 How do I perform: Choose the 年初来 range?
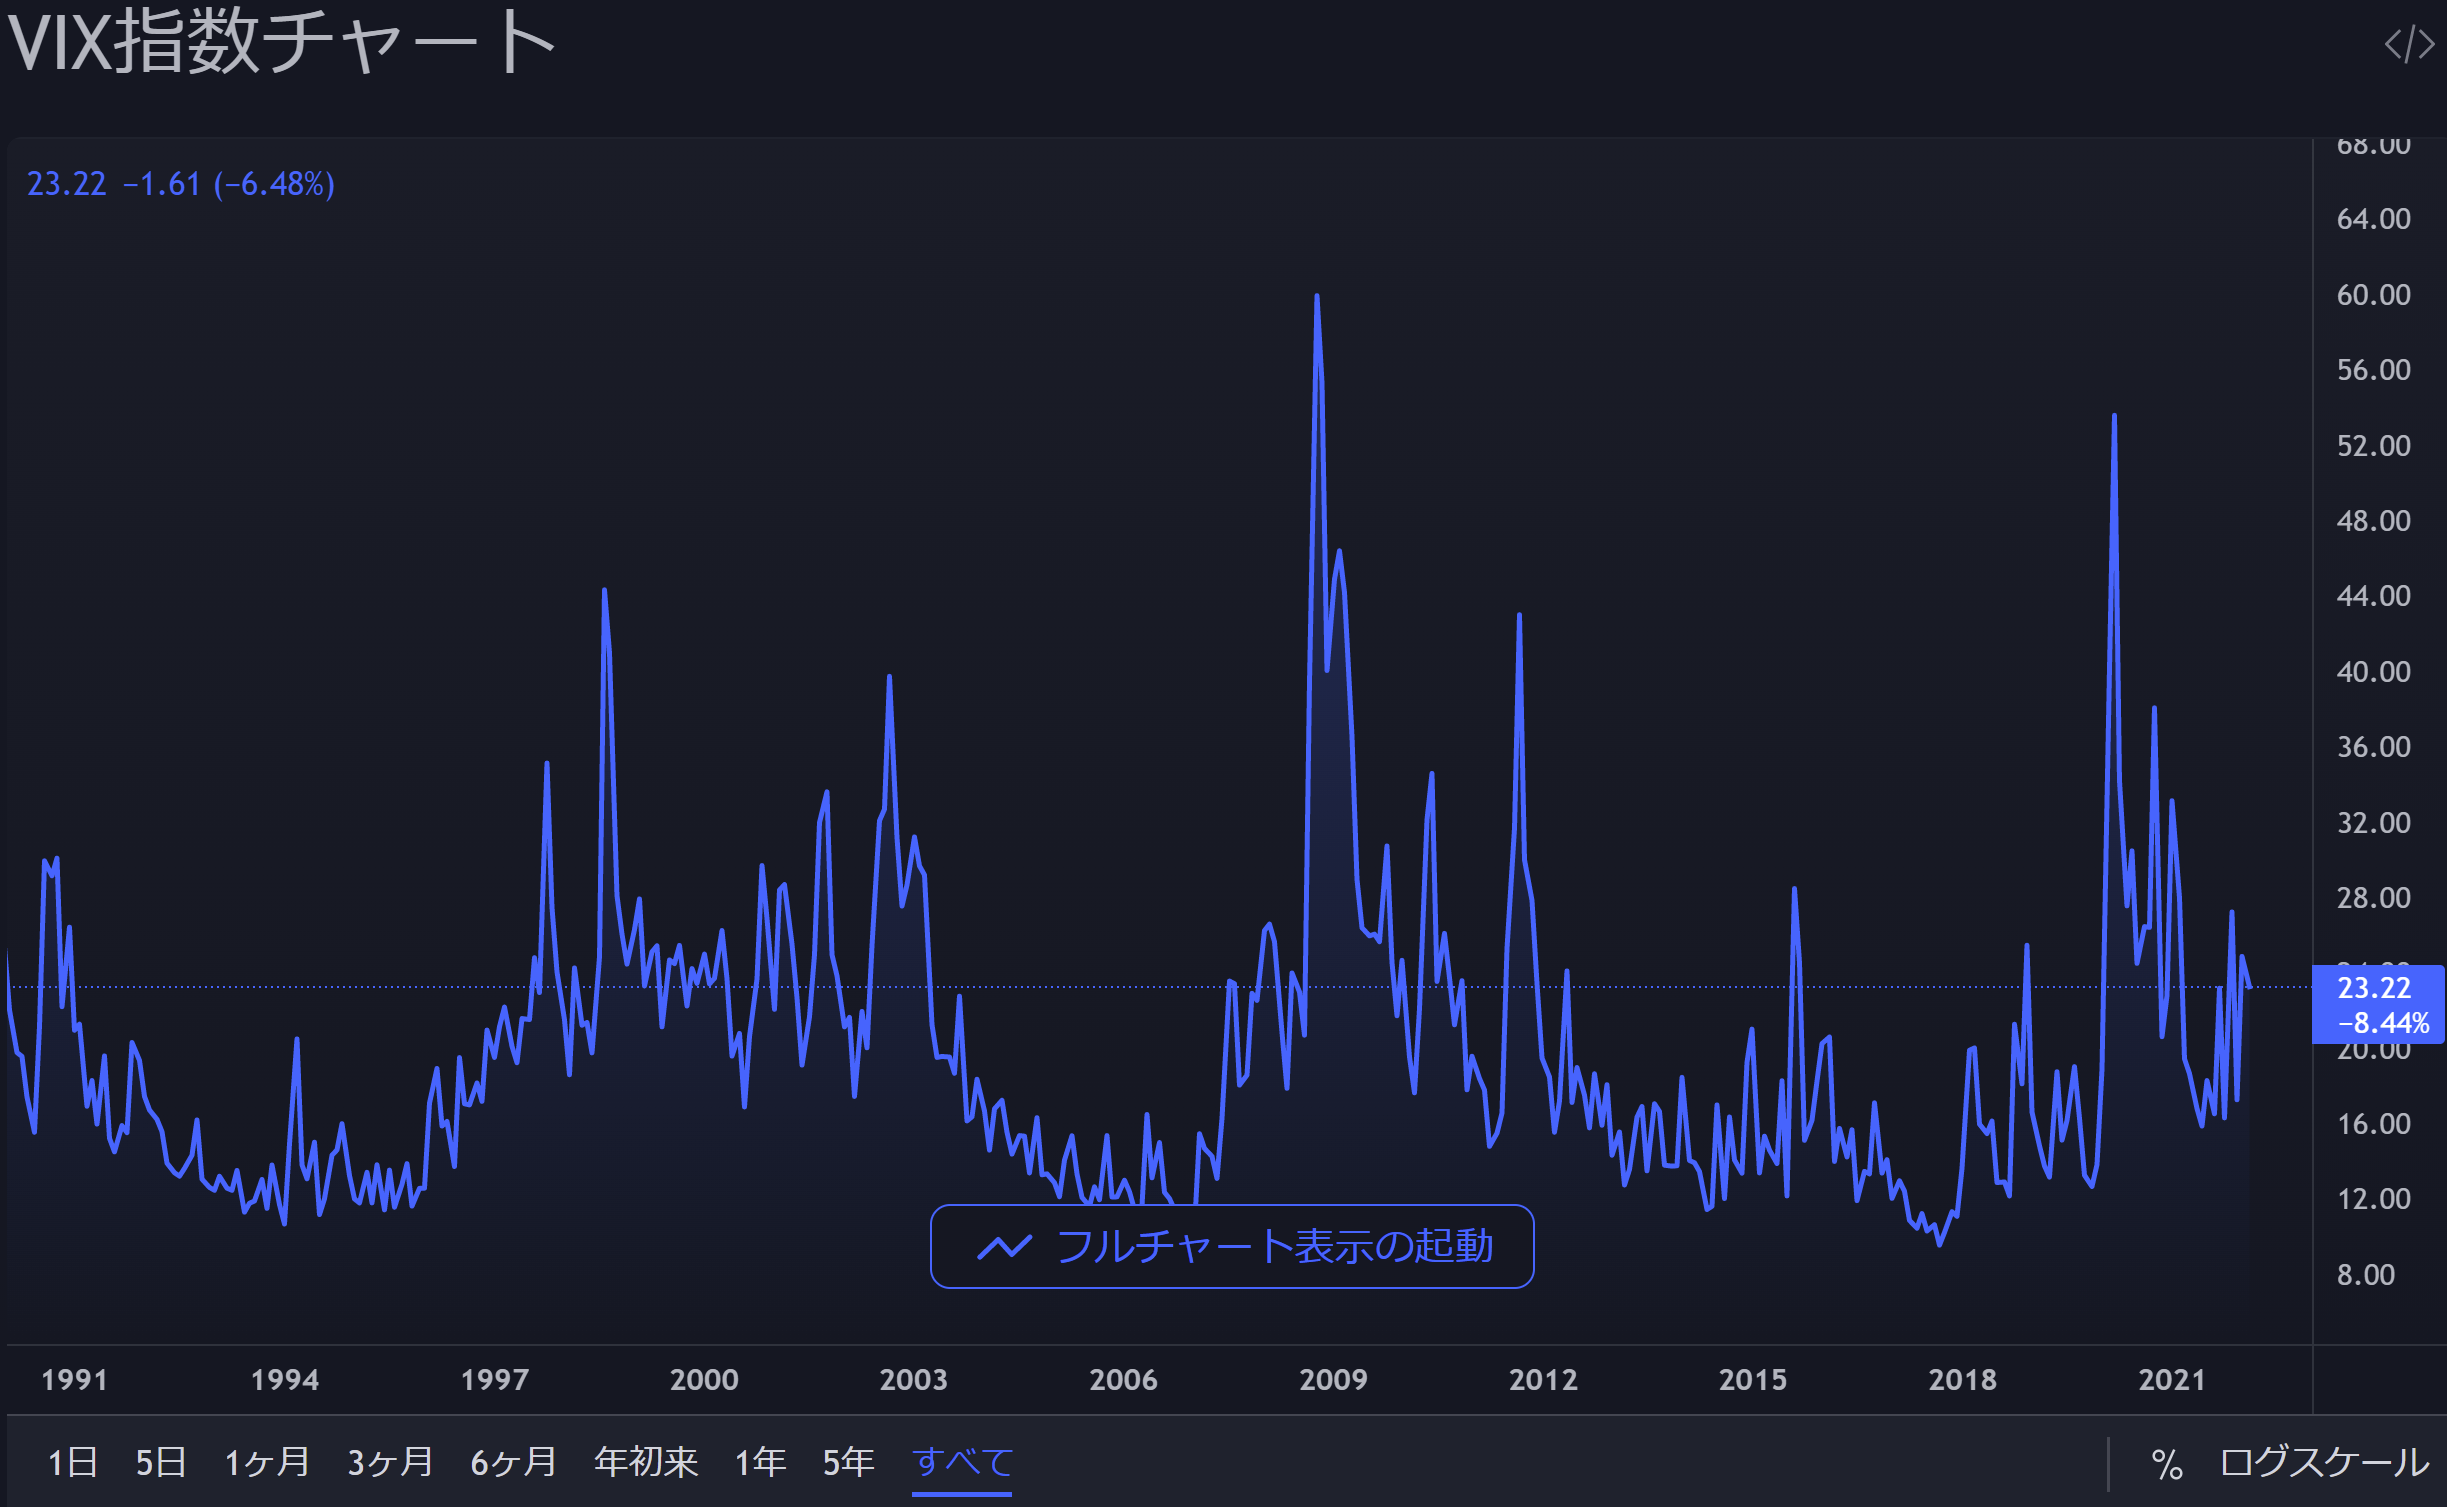(x=646, y=1462)
